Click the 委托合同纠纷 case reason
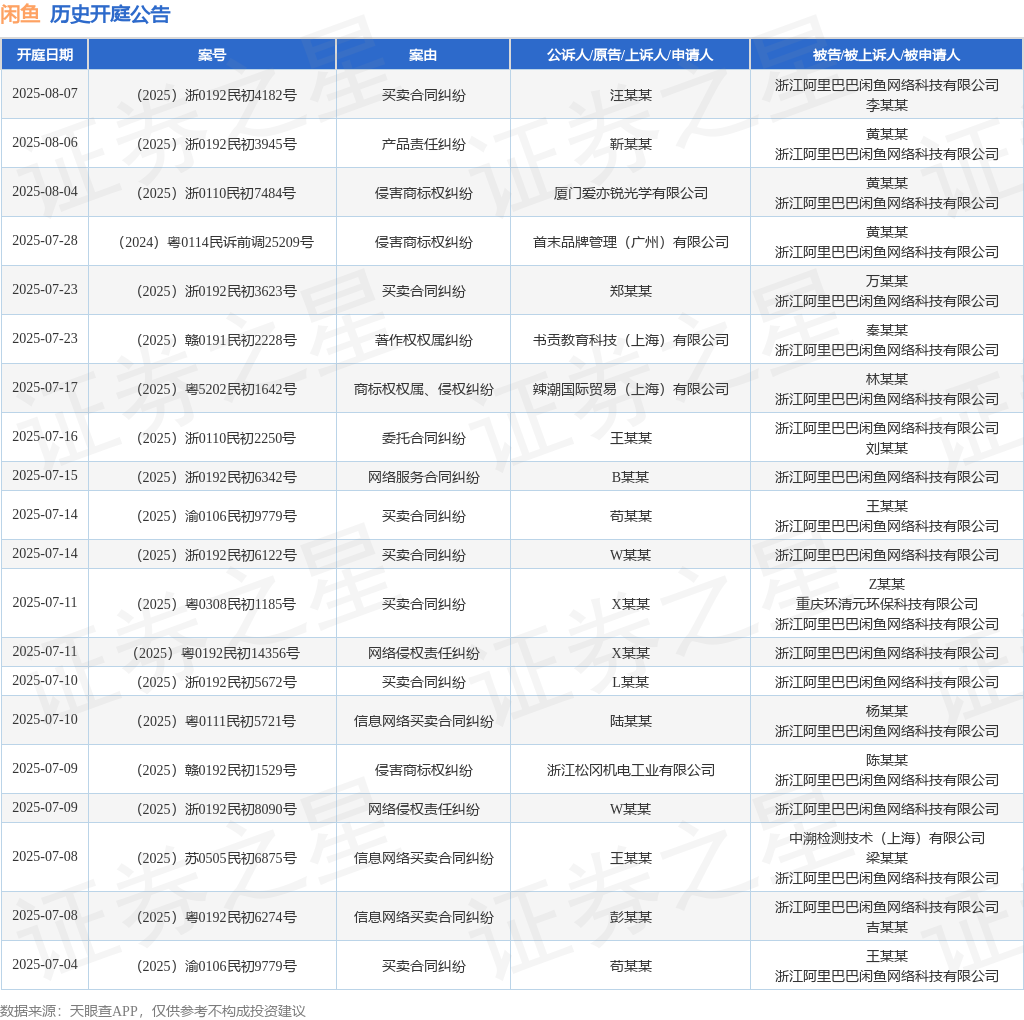 [x=423, y=438]
